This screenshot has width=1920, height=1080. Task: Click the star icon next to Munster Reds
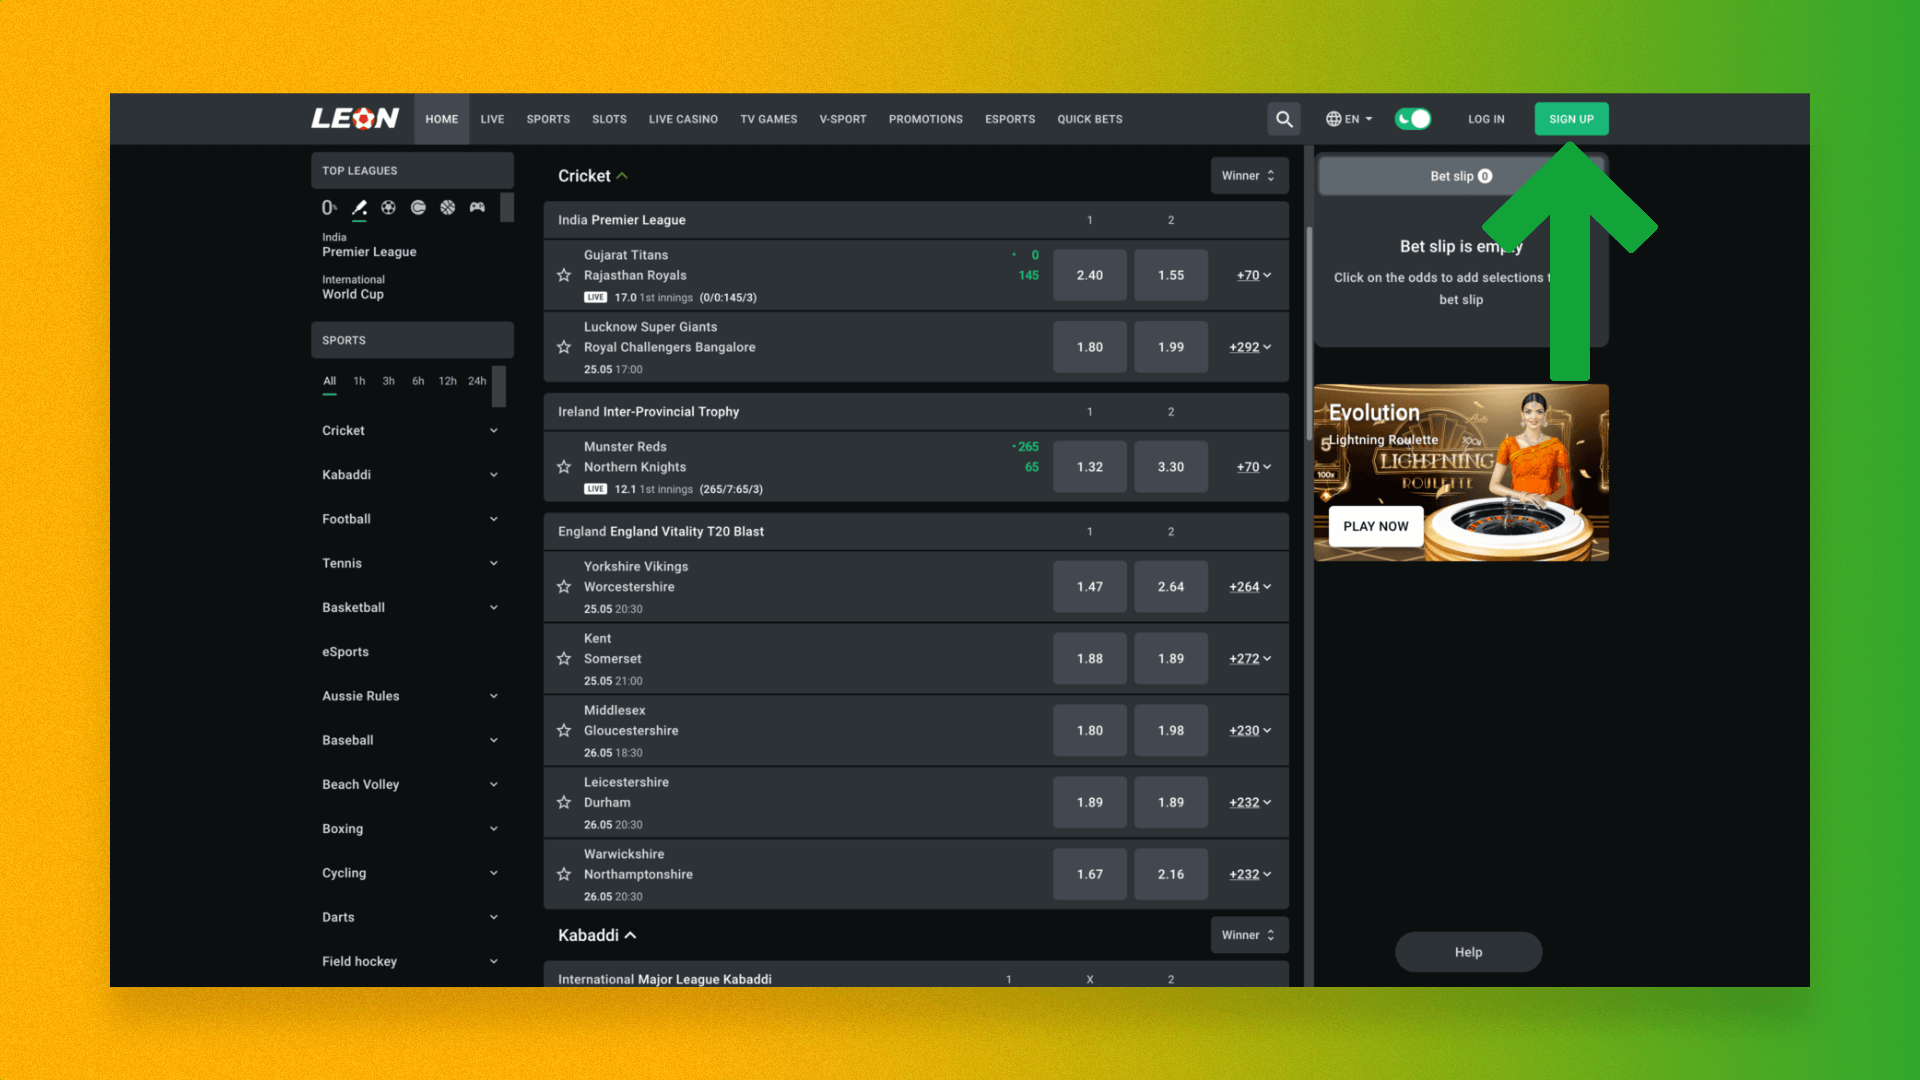coord(563,465)
